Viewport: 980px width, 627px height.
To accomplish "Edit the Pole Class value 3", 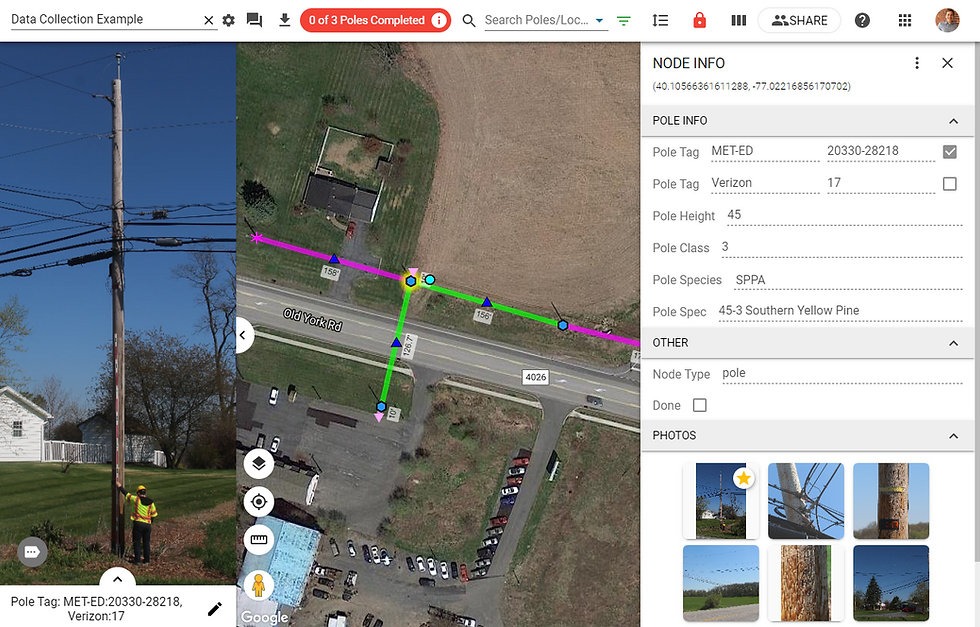I will pyautogui.click(x=842, y=247).
